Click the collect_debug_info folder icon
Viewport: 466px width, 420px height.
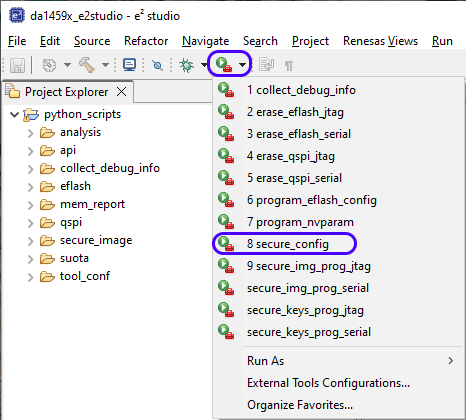[47, 168]
